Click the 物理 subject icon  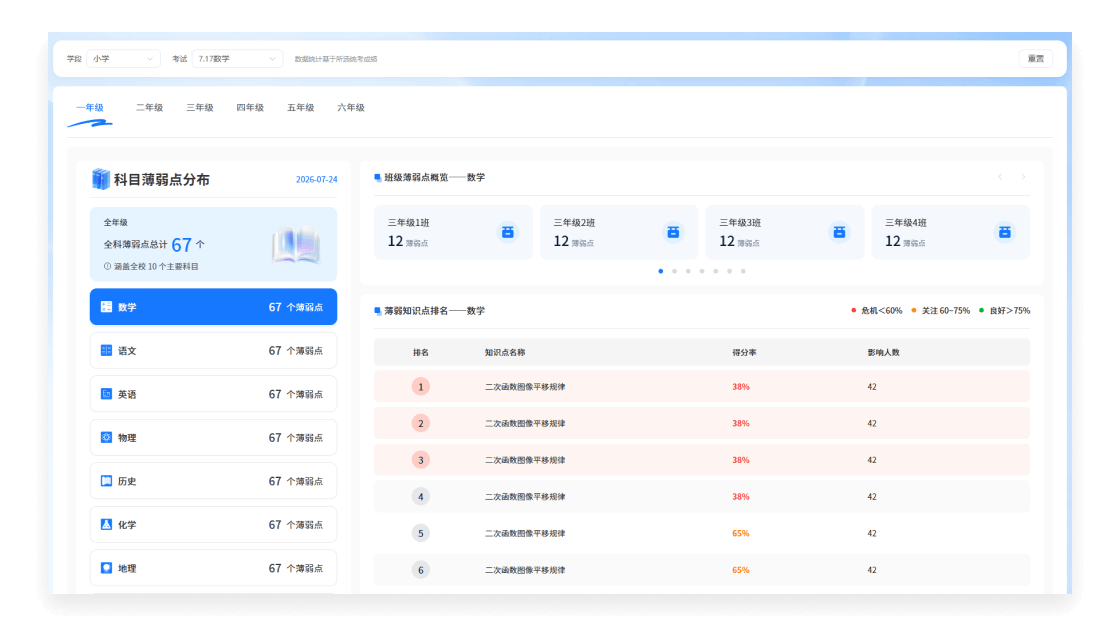point(106,438)
